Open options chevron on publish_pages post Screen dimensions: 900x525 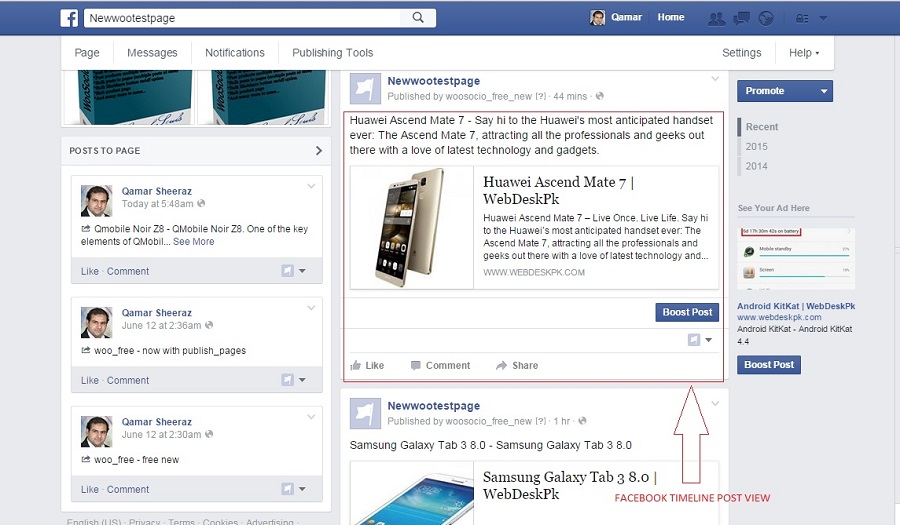(x=311, y=308)
